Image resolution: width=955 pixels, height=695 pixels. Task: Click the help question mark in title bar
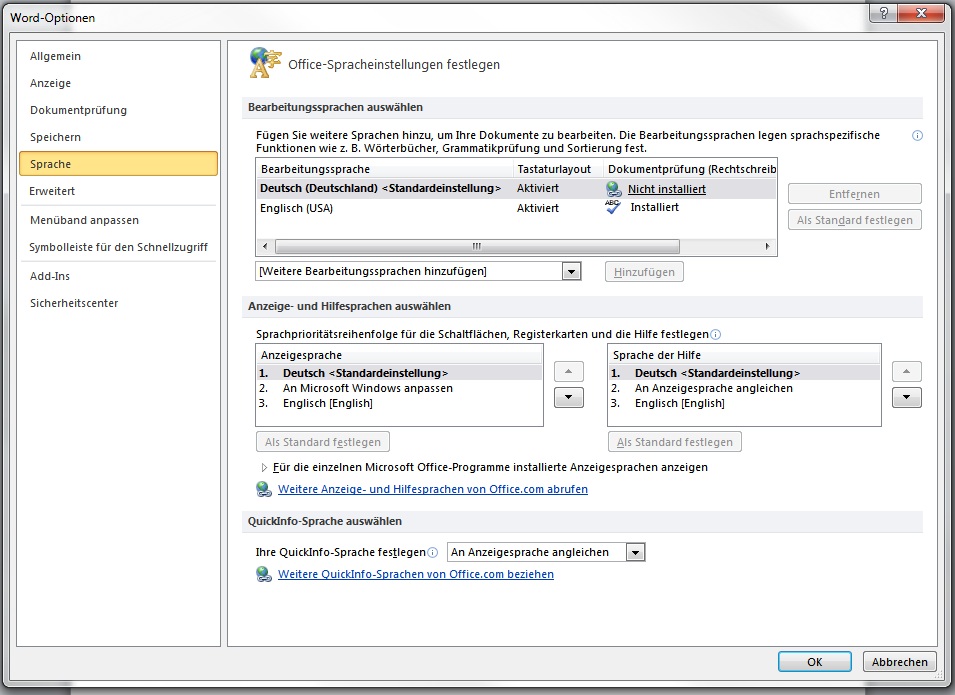[x=884, y=13]
